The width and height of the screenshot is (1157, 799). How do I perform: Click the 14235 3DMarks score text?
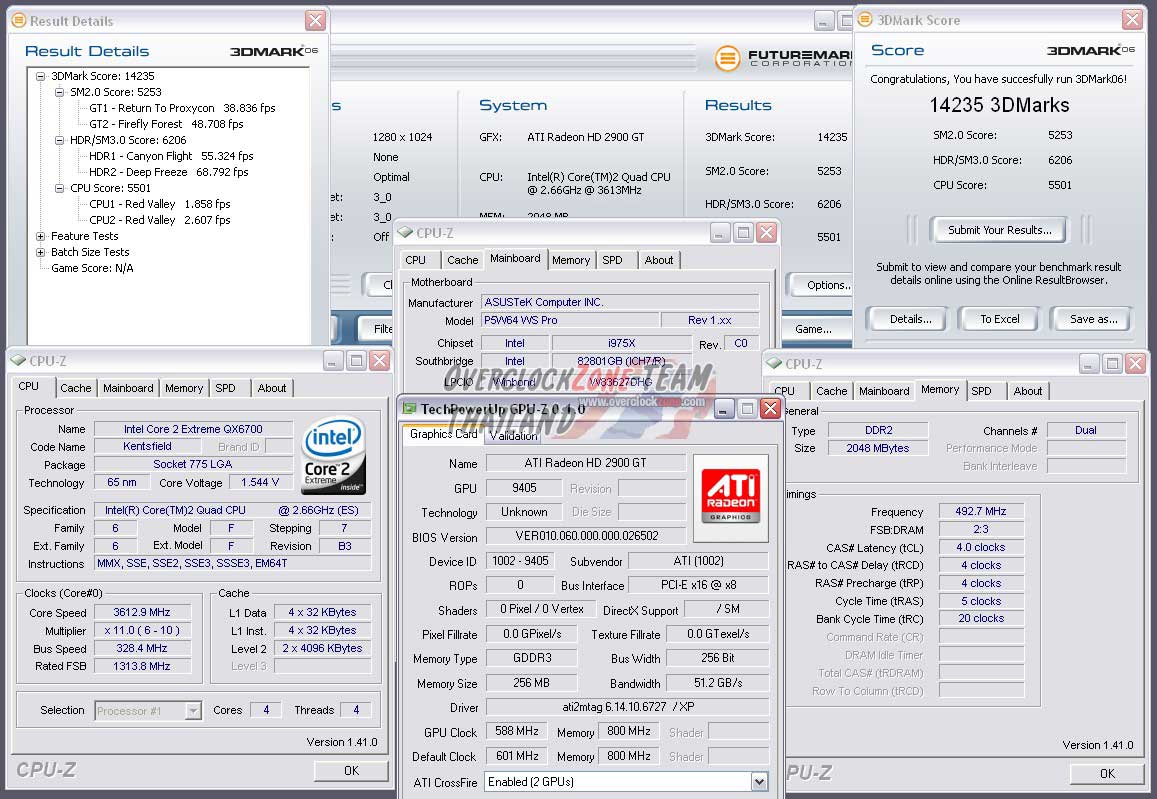point(999,105)
